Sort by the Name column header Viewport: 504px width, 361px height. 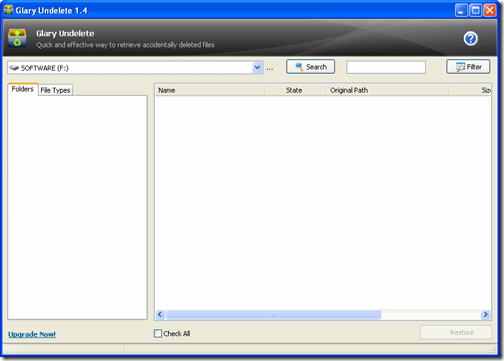[x=210, y=90]
